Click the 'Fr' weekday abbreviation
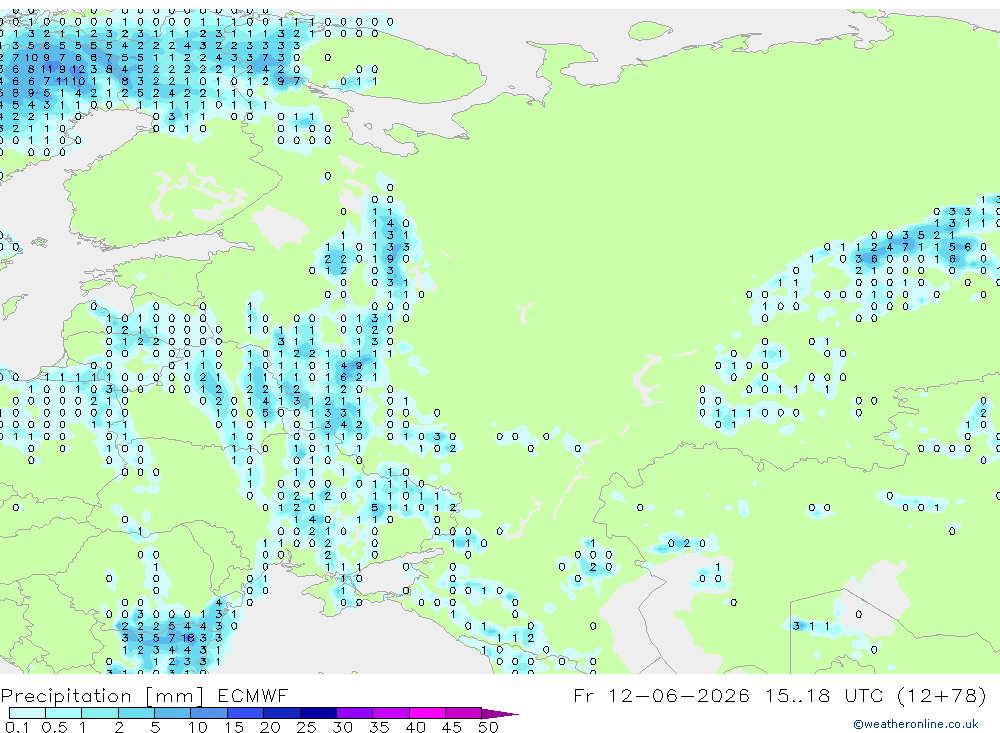The height and width of the screenshot is (733, 1000). (583, 695)
